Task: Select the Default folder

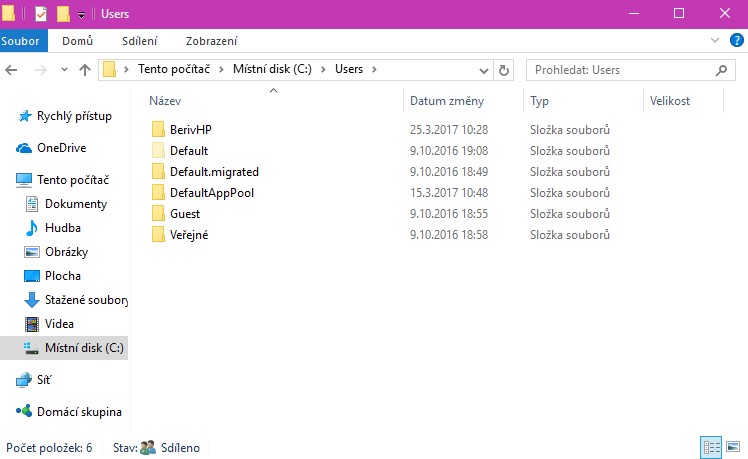Action: click(189, 151)
